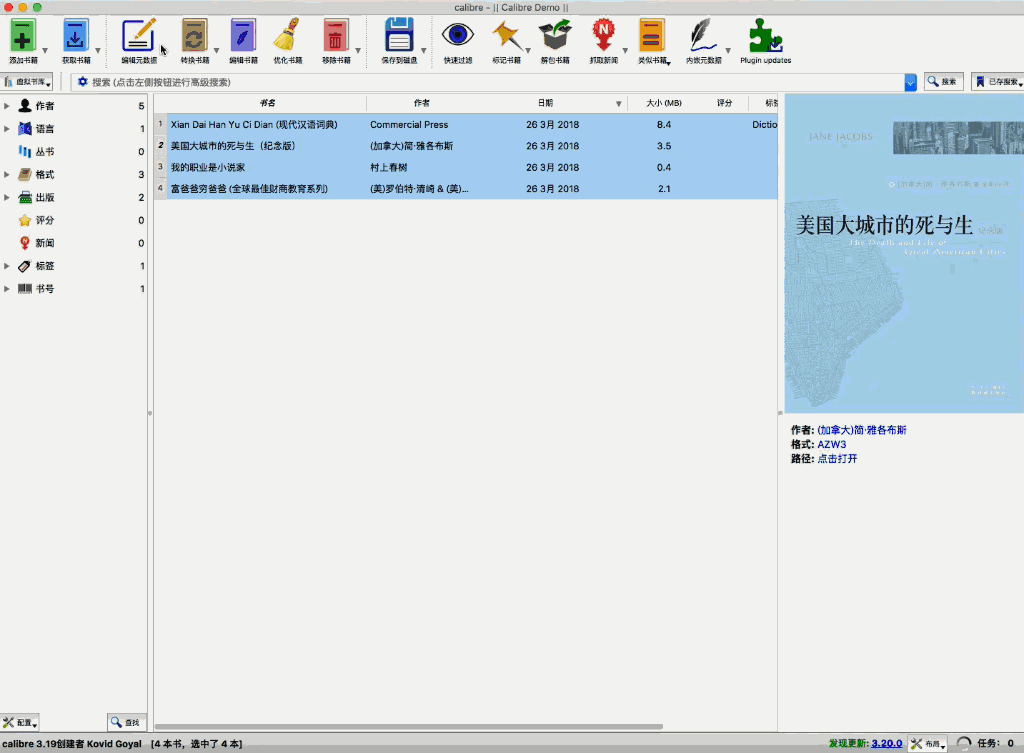This screenshot has width=1024, height=753.
Task: Click the Polish books broom icon
Action: [x=287, y=36]
